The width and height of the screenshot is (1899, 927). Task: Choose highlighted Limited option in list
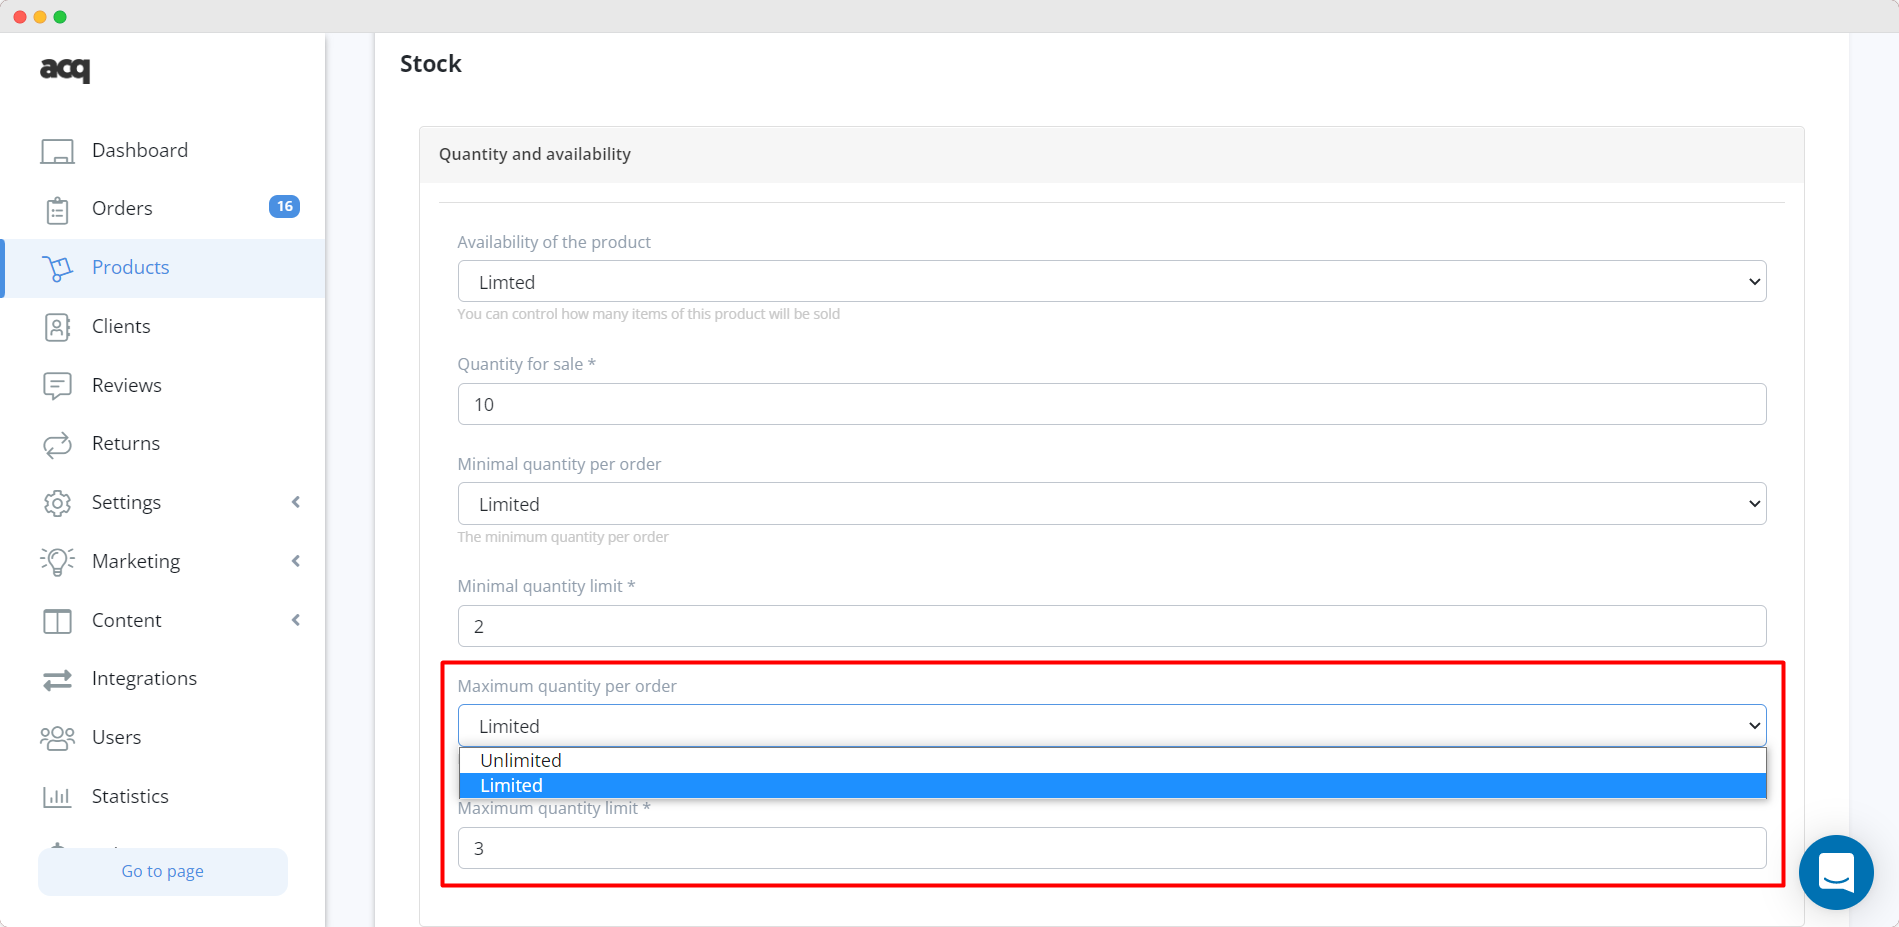pos(1113,786)
